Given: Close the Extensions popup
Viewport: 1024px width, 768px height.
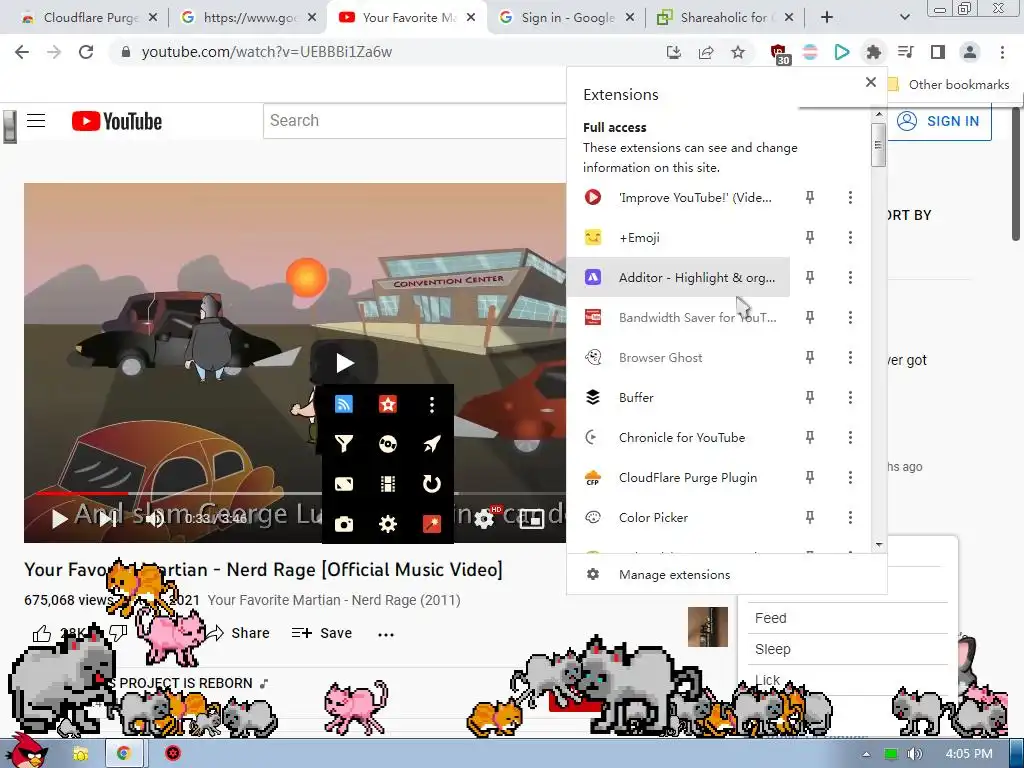Looking at the screenshot, I should (x=871, y=82).
